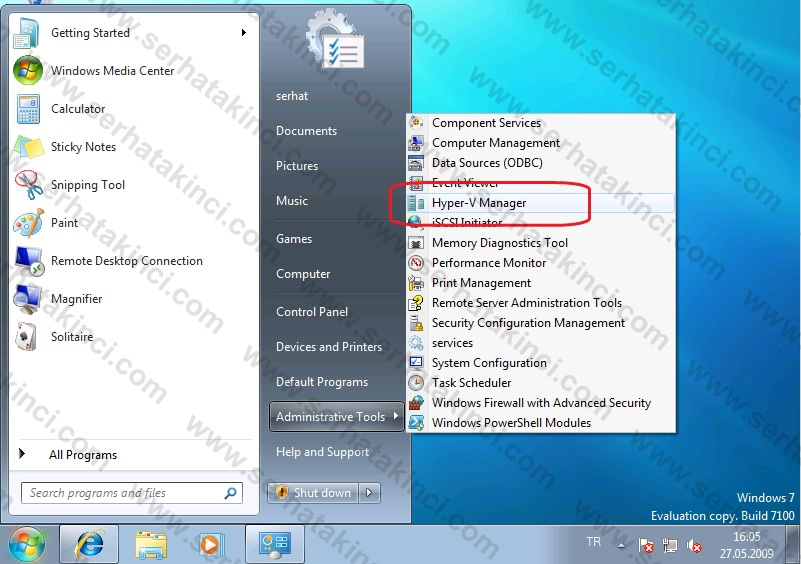Click the search magnifier icon
This screenshot has width=801, height=564.
tap(231, 493)
